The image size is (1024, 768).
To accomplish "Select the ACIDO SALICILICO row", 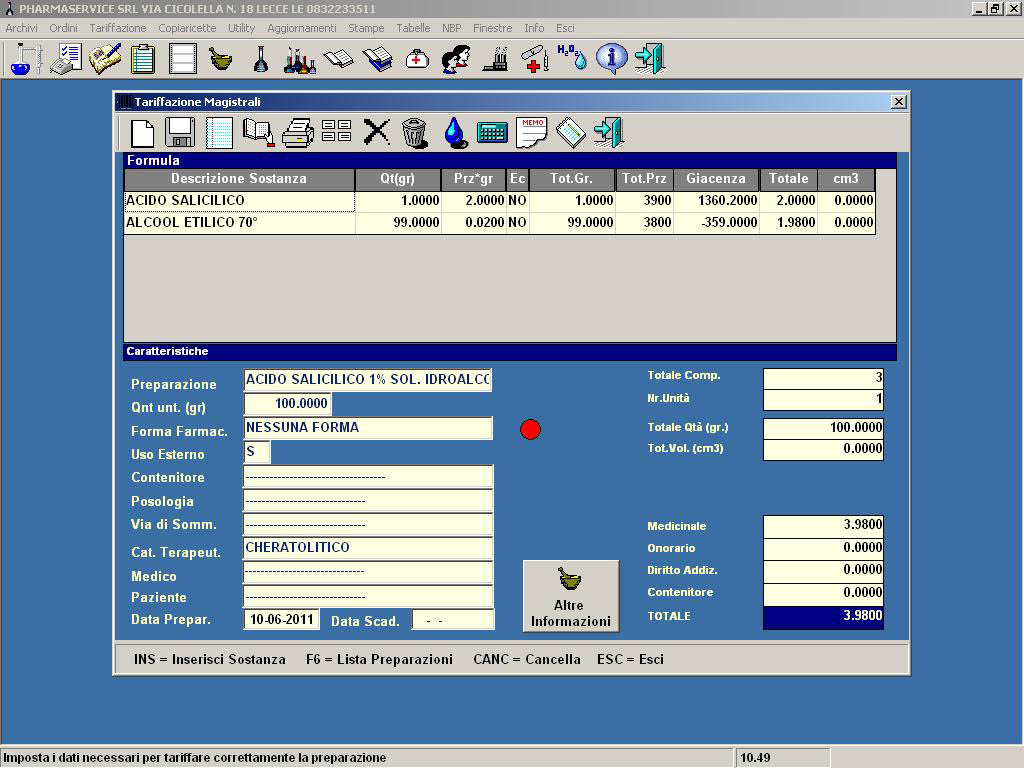I will click(x=239, y=201).
